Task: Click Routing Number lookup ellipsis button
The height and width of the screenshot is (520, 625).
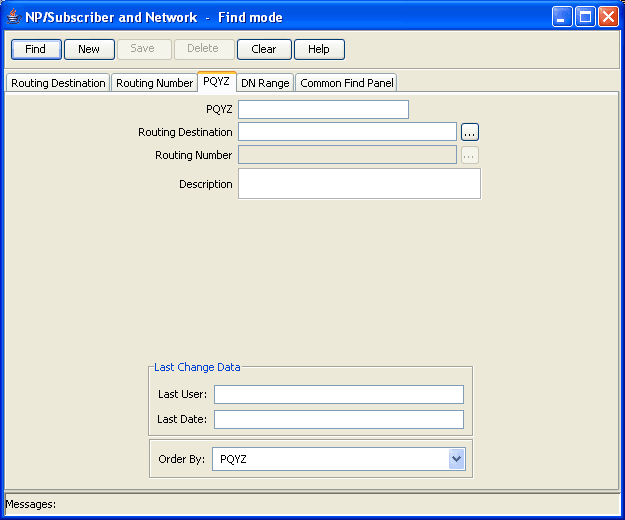Action: point(470,155)
